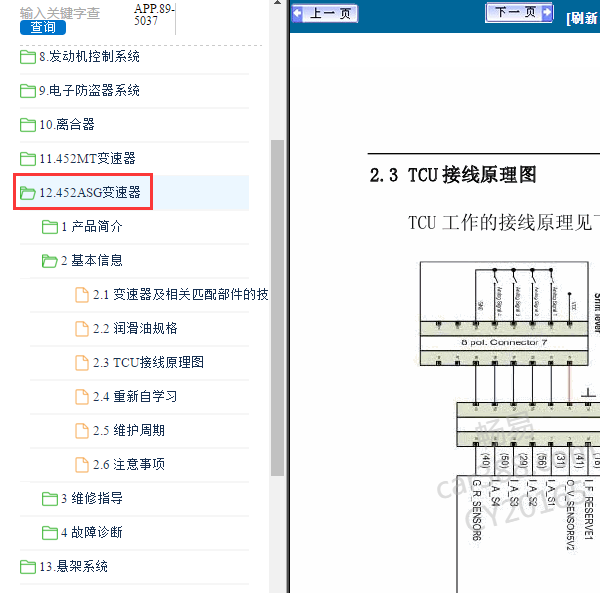
Task: Click folder icon beside 3 维修指导
Action: (x=50, y=499)
